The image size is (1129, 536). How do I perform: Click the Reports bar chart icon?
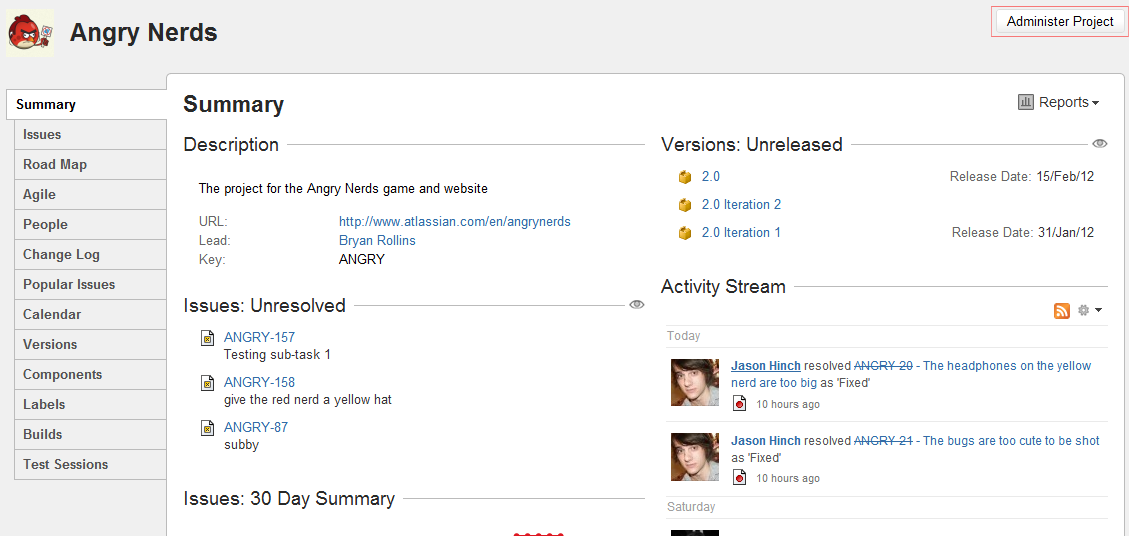pos(1025,102)
